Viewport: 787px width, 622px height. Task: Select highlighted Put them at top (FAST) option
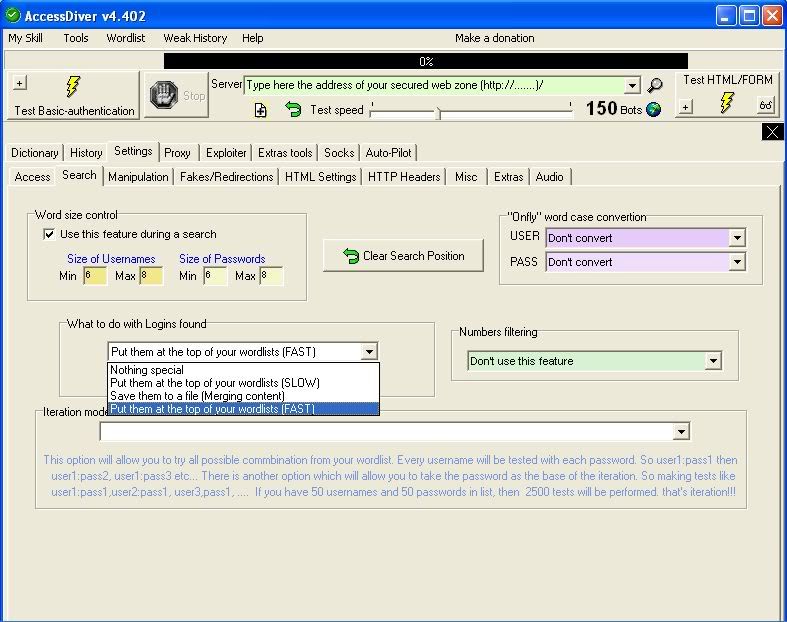click(x=243, y=409)
